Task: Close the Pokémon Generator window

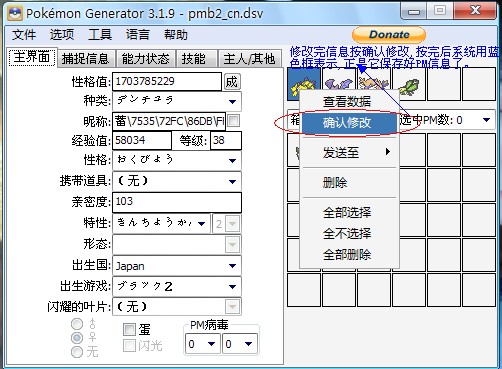Action: coord(475,11)
